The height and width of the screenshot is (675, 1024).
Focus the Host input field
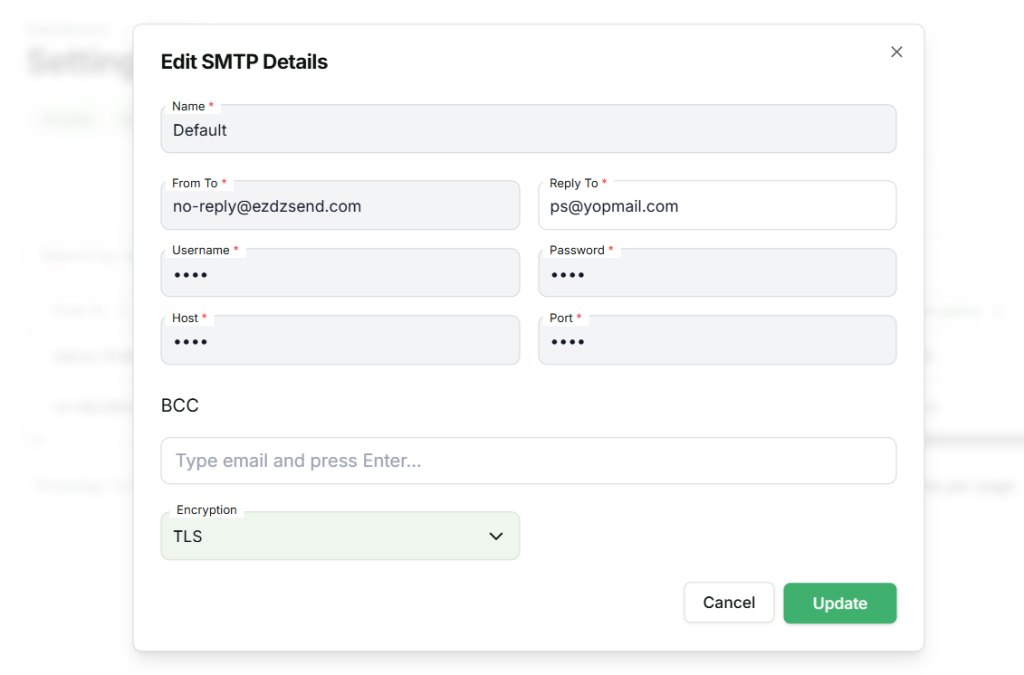point(340,342)
